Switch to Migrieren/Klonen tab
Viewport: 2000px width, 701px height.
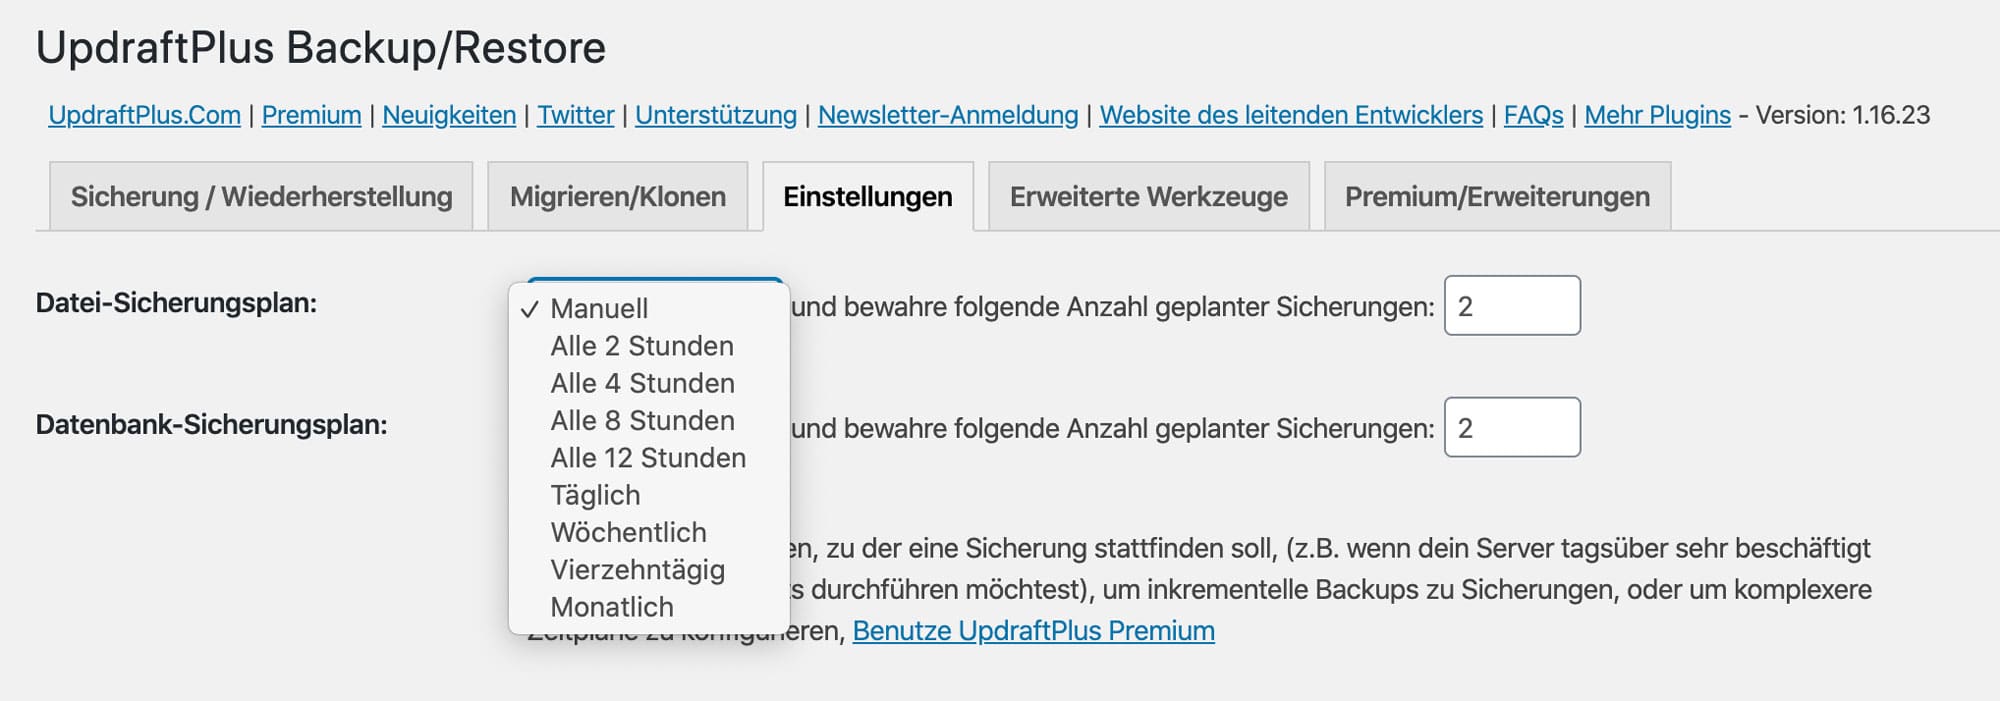(617, 196)
